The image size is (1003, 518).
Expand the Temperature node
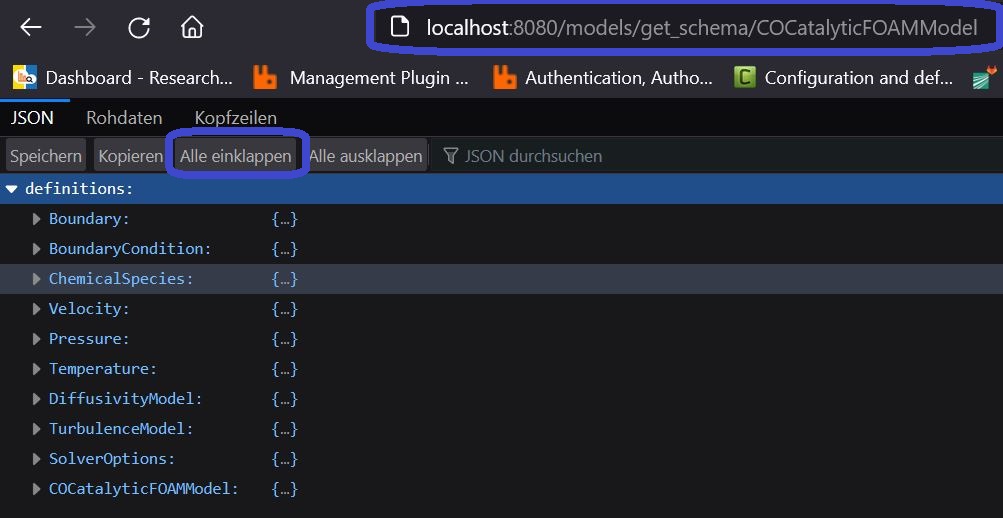36,369
